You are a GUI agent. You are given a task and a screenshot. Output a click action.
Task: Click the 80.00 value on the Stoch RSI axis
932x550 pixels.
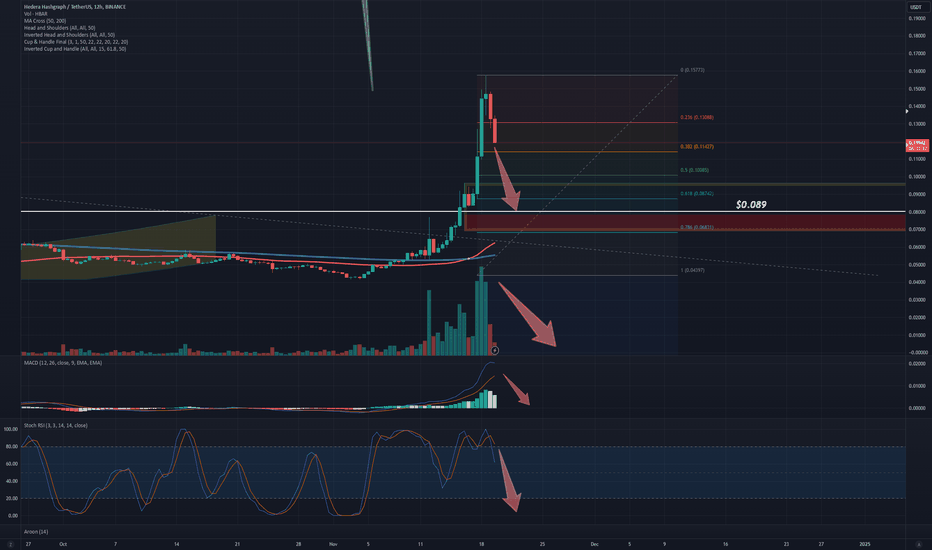[12, 447]
